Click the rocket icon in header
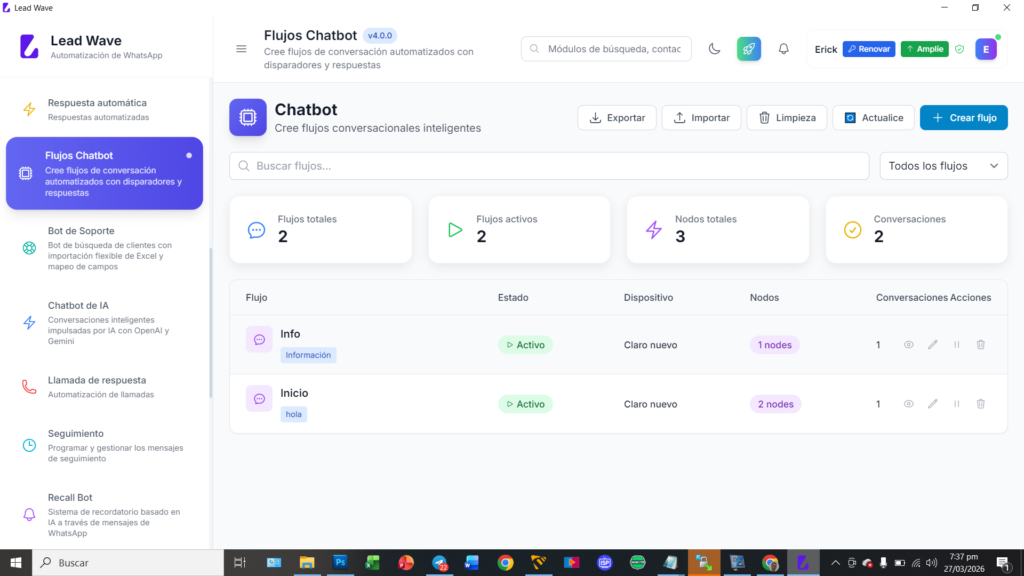Screen dimensions: 1024x576 pos(749,49)
